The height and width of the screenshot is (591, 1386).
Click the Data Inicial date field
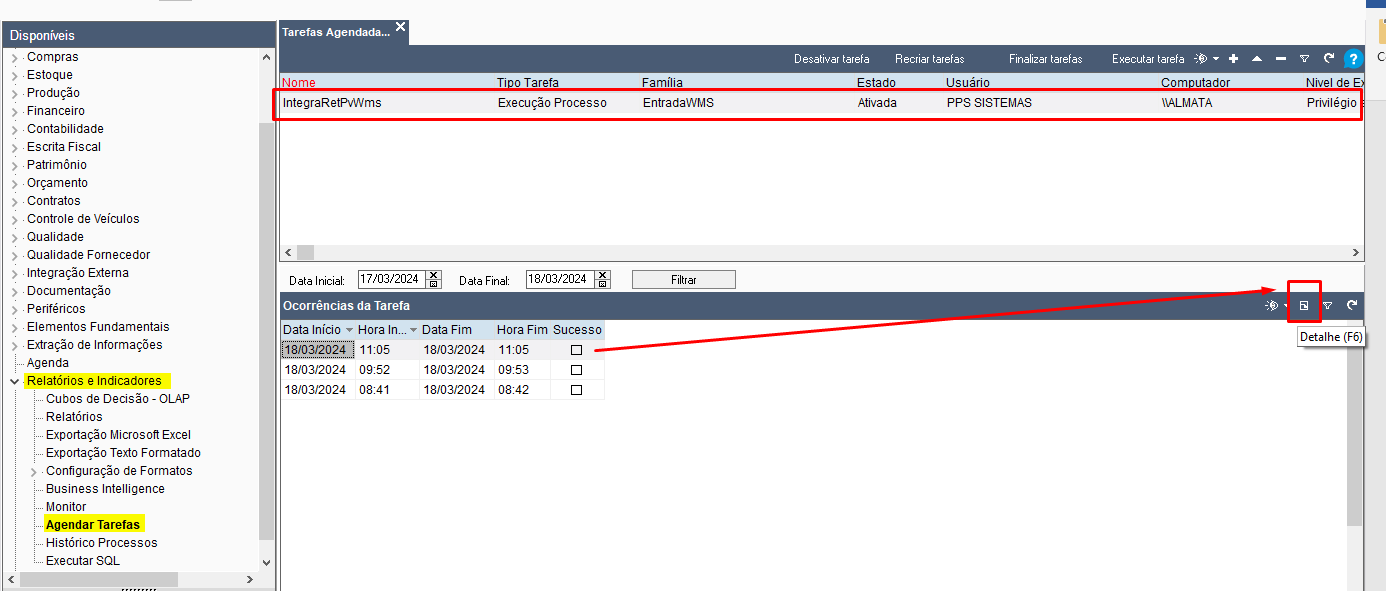pos(392,280)
